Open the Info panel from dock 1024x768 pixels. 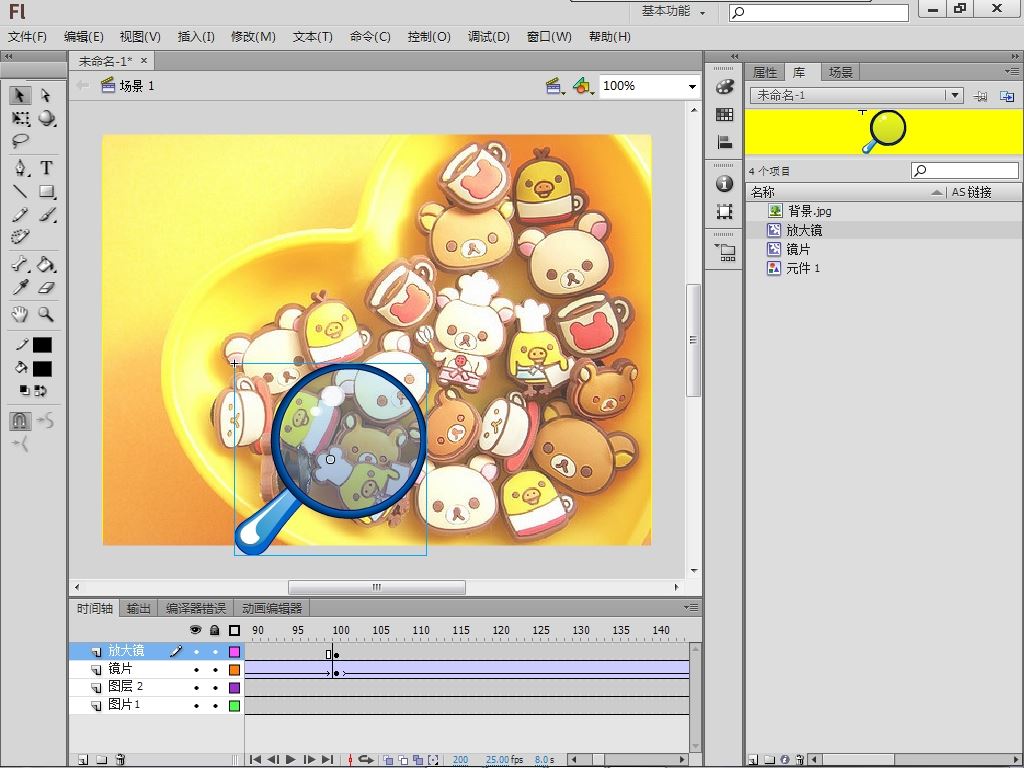724,184
